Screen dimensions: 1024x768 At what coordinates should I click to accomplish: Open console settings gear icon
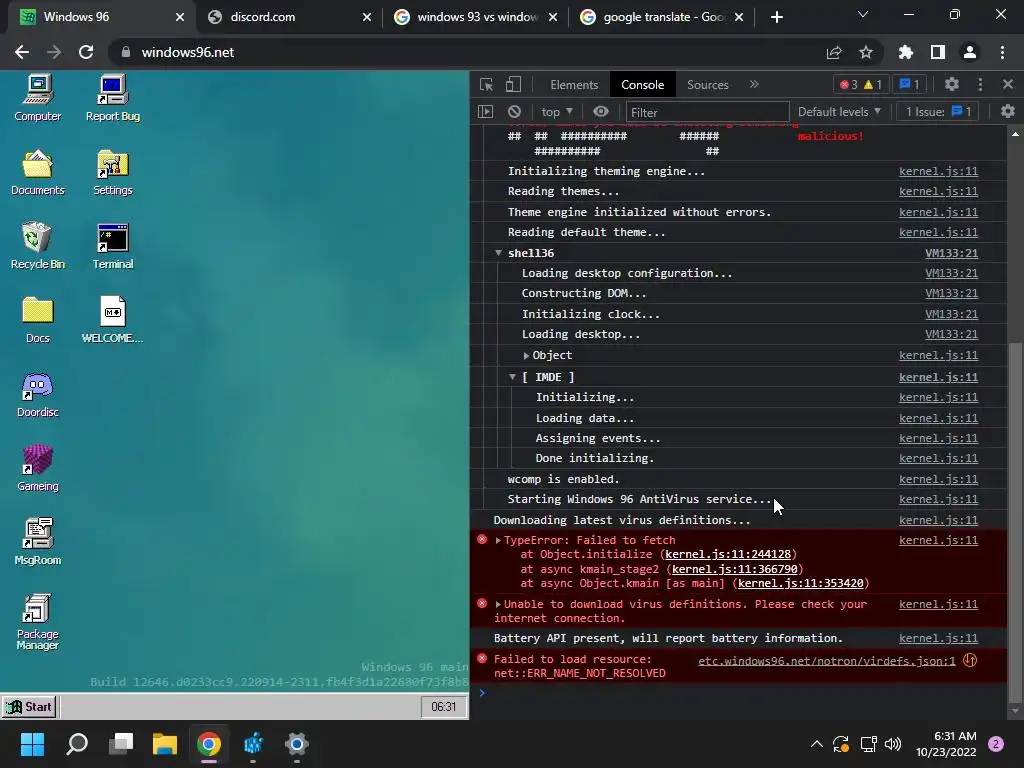[x=1008, y=112]
